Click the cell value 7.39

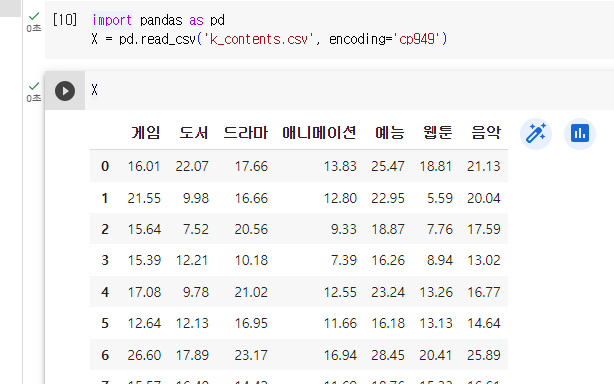(344, 260)
